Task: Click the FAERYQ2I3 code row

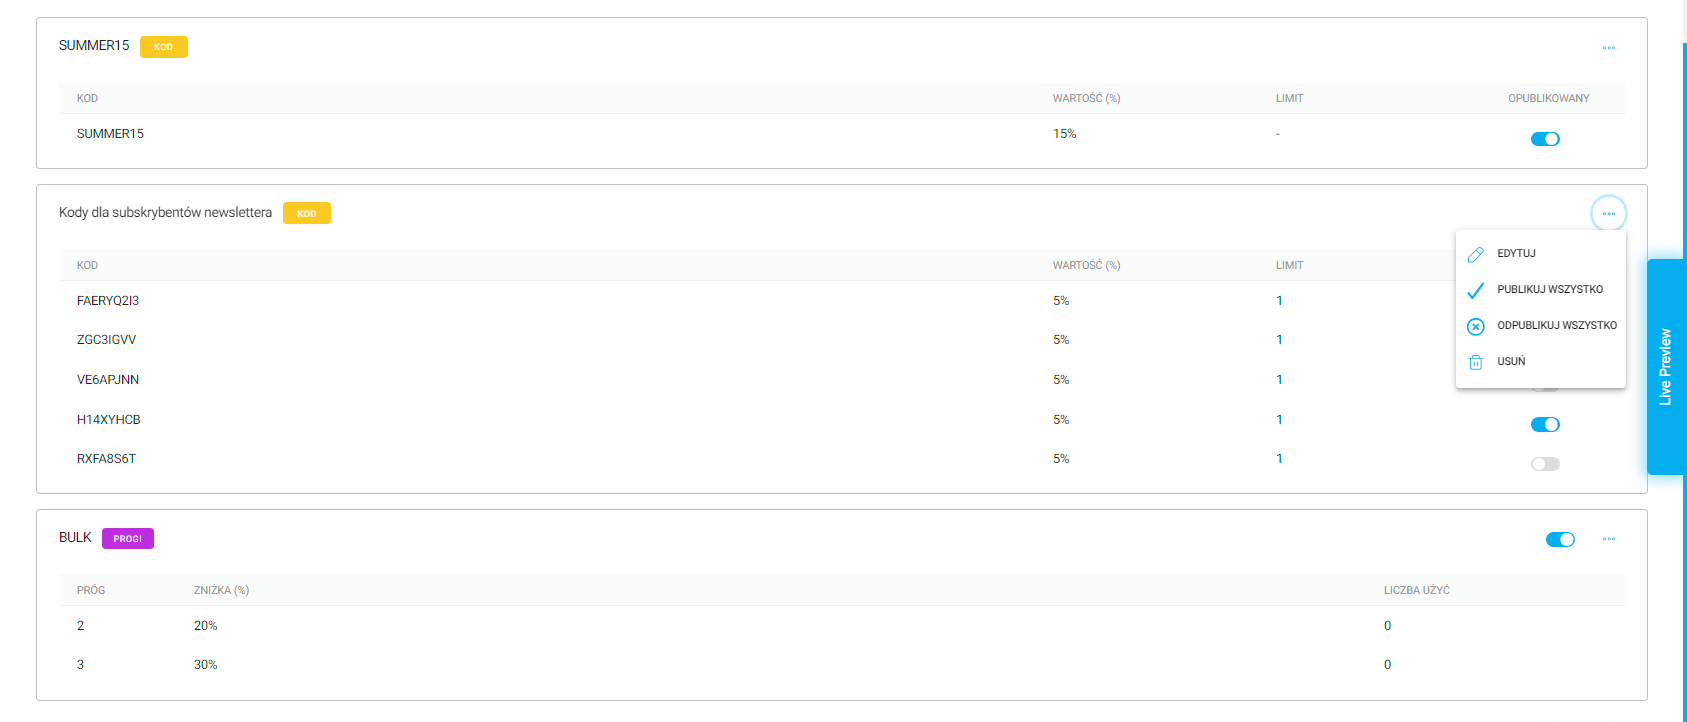Action: pyautogui.click(x=108, y=301)
